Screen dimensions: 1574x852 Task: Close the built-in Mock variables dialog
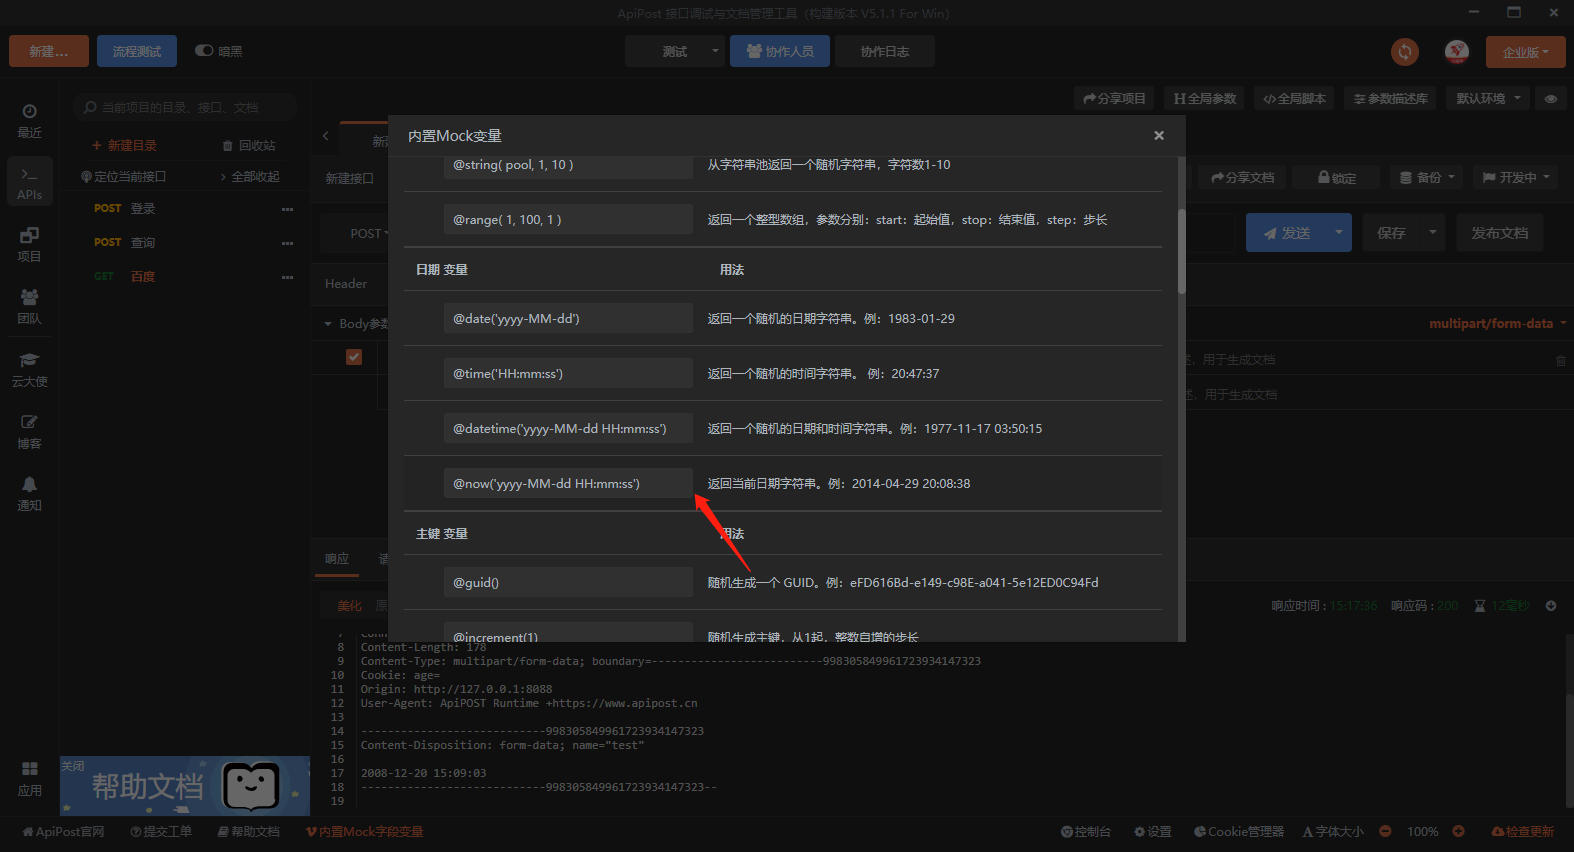click(x=1159, y=135)
